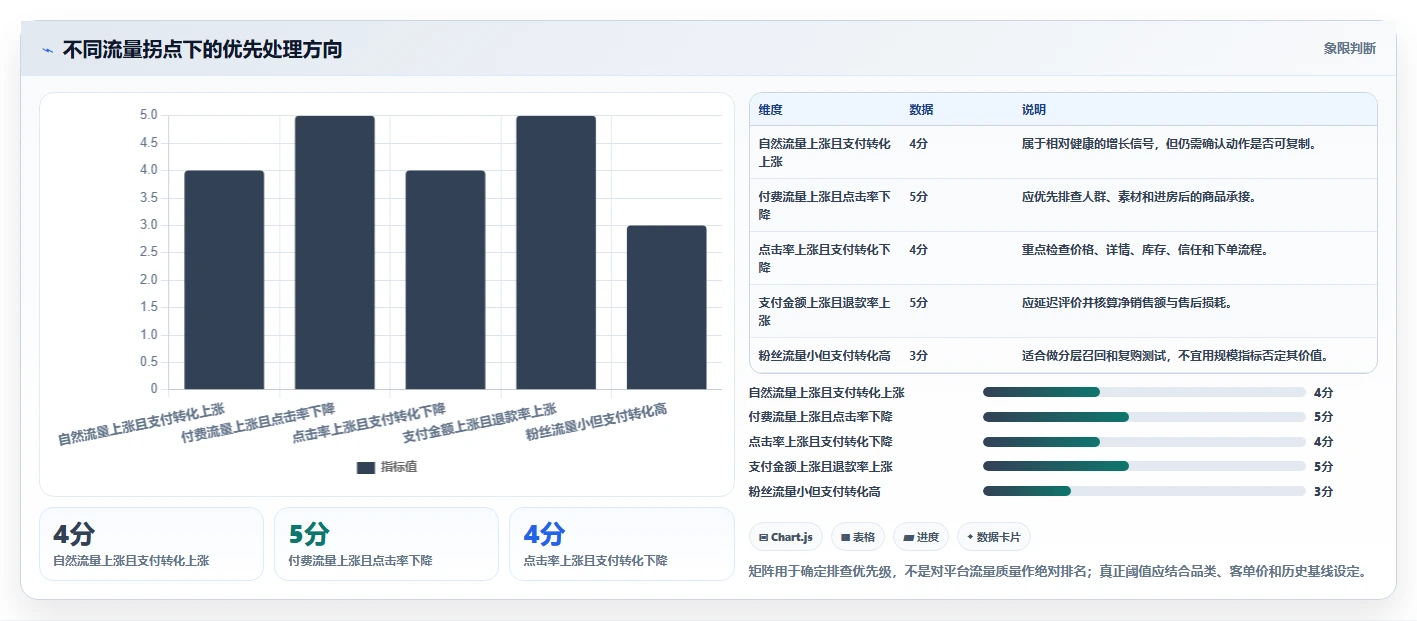This screenshot has height=621, width=1417.
Task: Click the 说明 column header
Action: (1034, 110)
